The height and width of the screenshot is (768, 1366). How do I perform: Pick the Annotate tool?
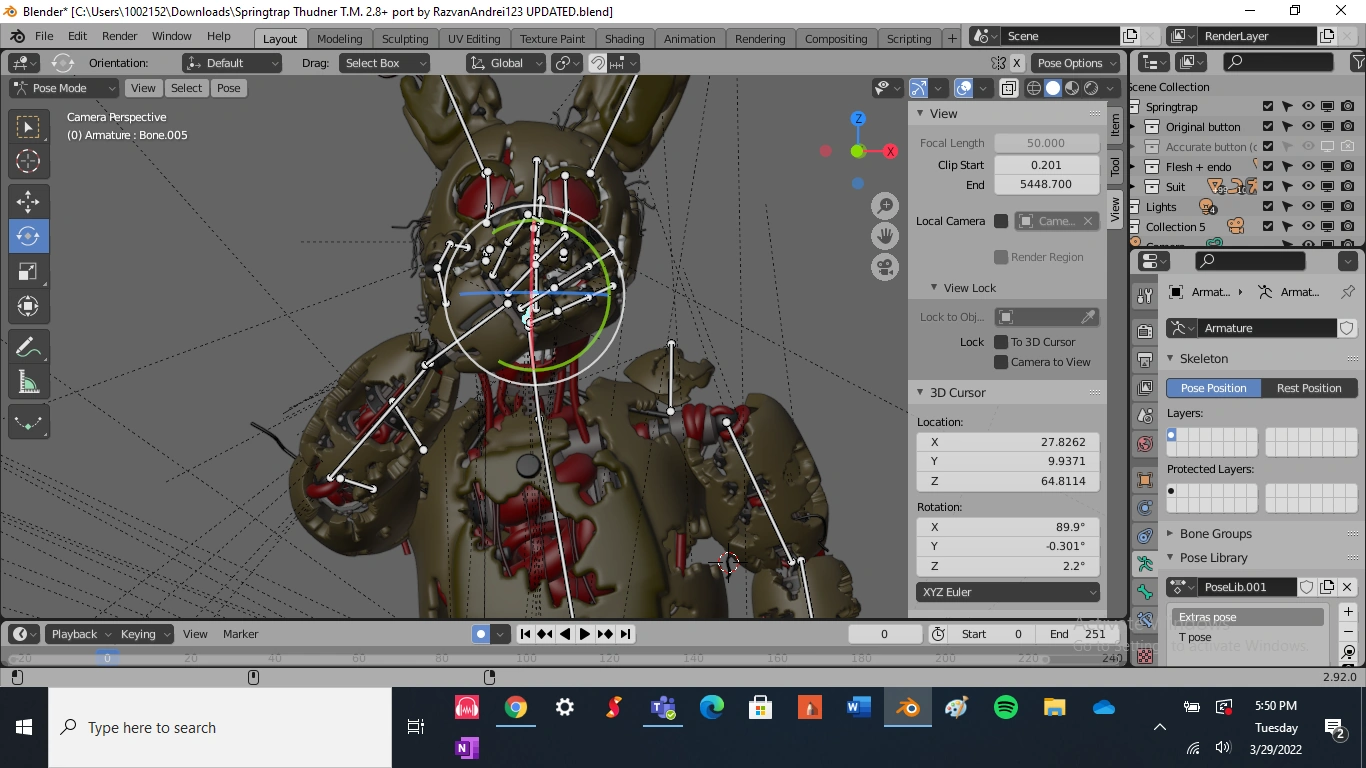pos(28,346)
